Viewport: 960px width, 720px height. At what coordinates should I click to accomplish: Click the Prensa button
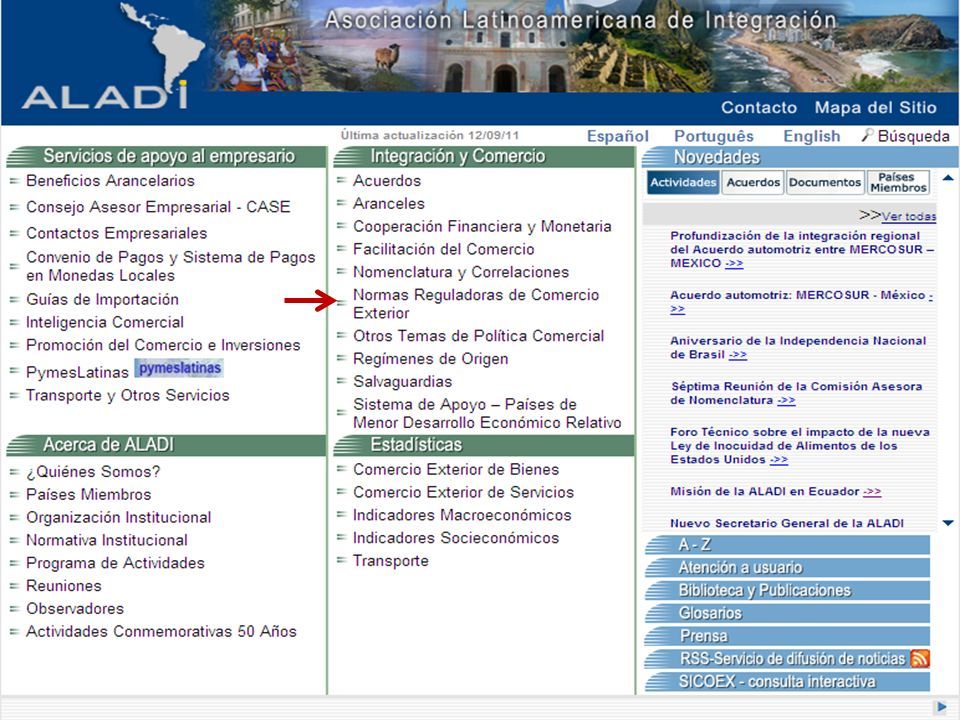click(787, 636)
